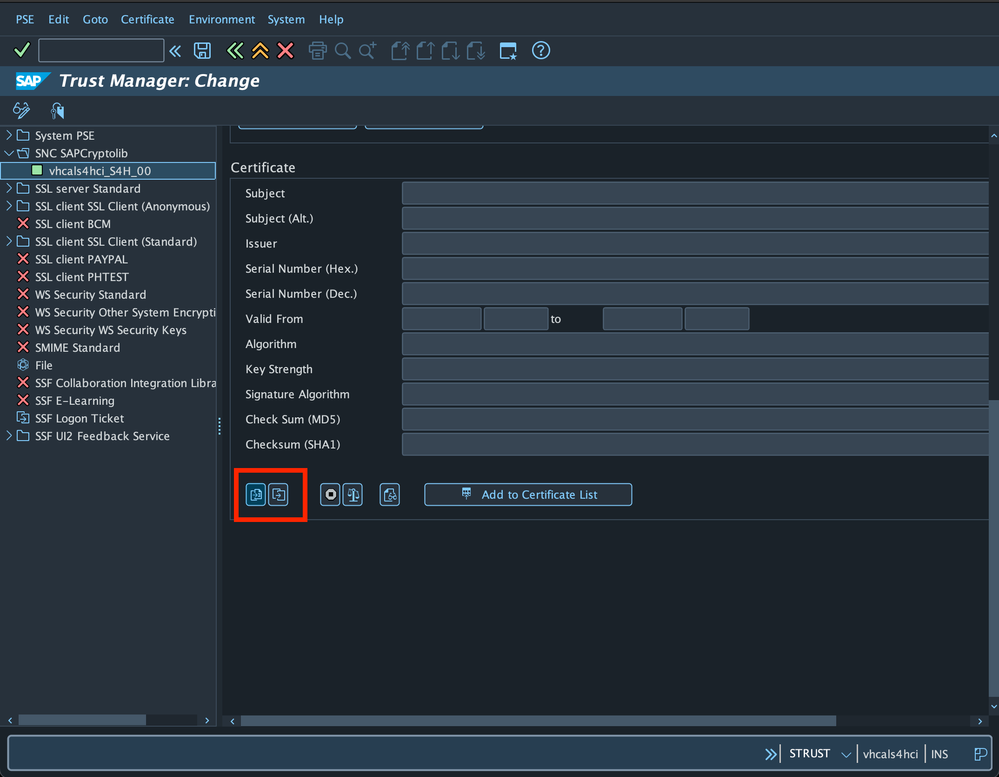Expand SSL server Standard node

pyautogui.click(x=9, y=188)
